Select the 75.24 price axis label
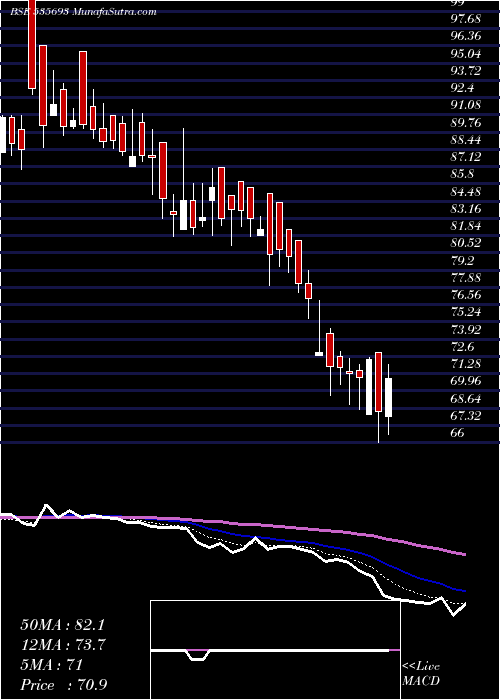 click(x=466, y=312)
